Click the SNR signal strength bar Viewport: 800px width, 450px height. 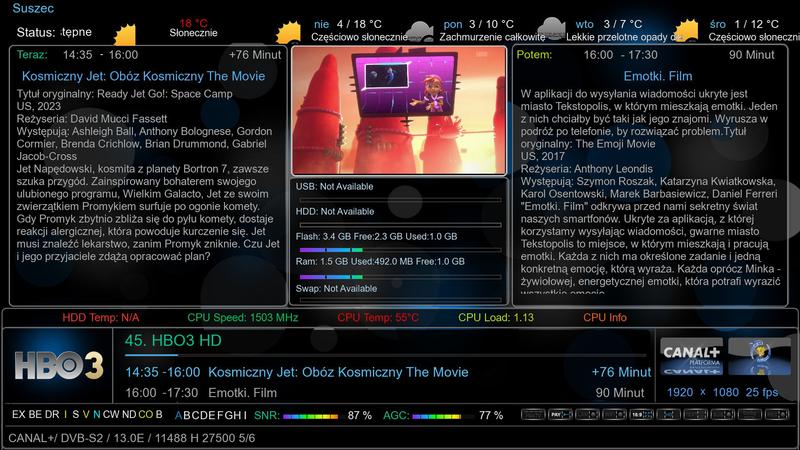click(x=311, y=416)
